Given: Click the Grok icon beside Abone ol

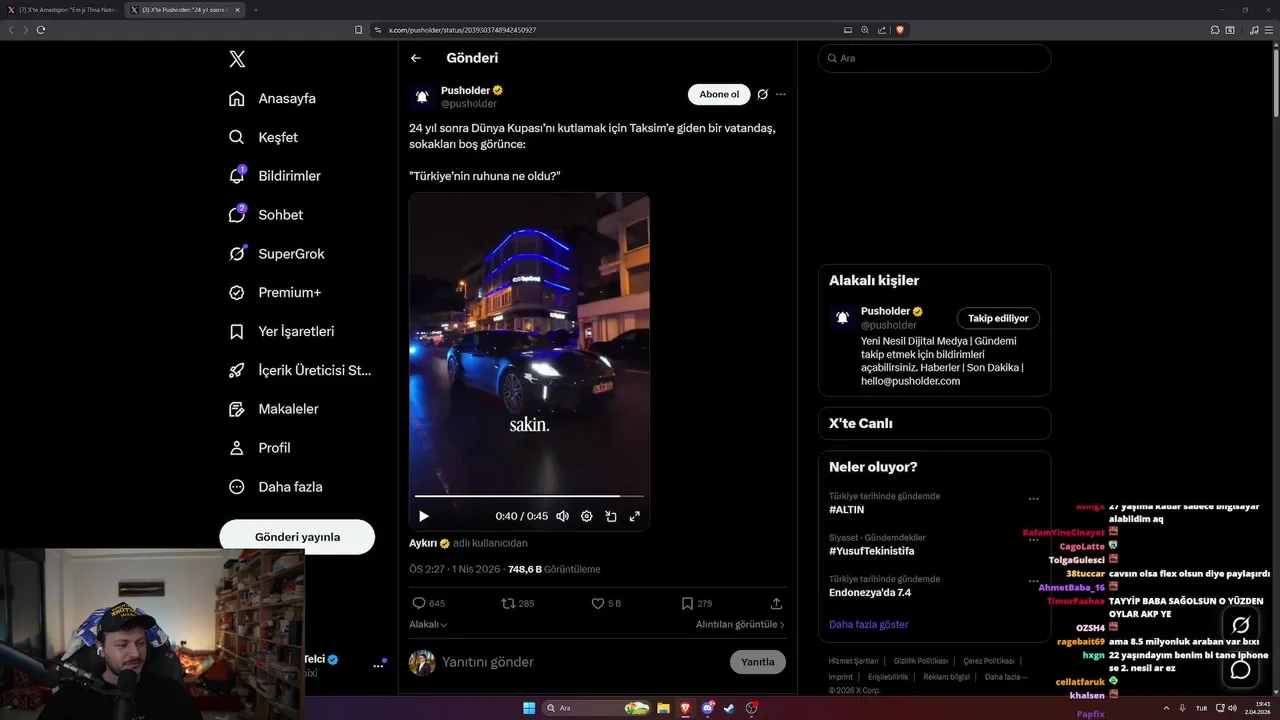Looking at the screenshot, I should [x=762, y=94].
